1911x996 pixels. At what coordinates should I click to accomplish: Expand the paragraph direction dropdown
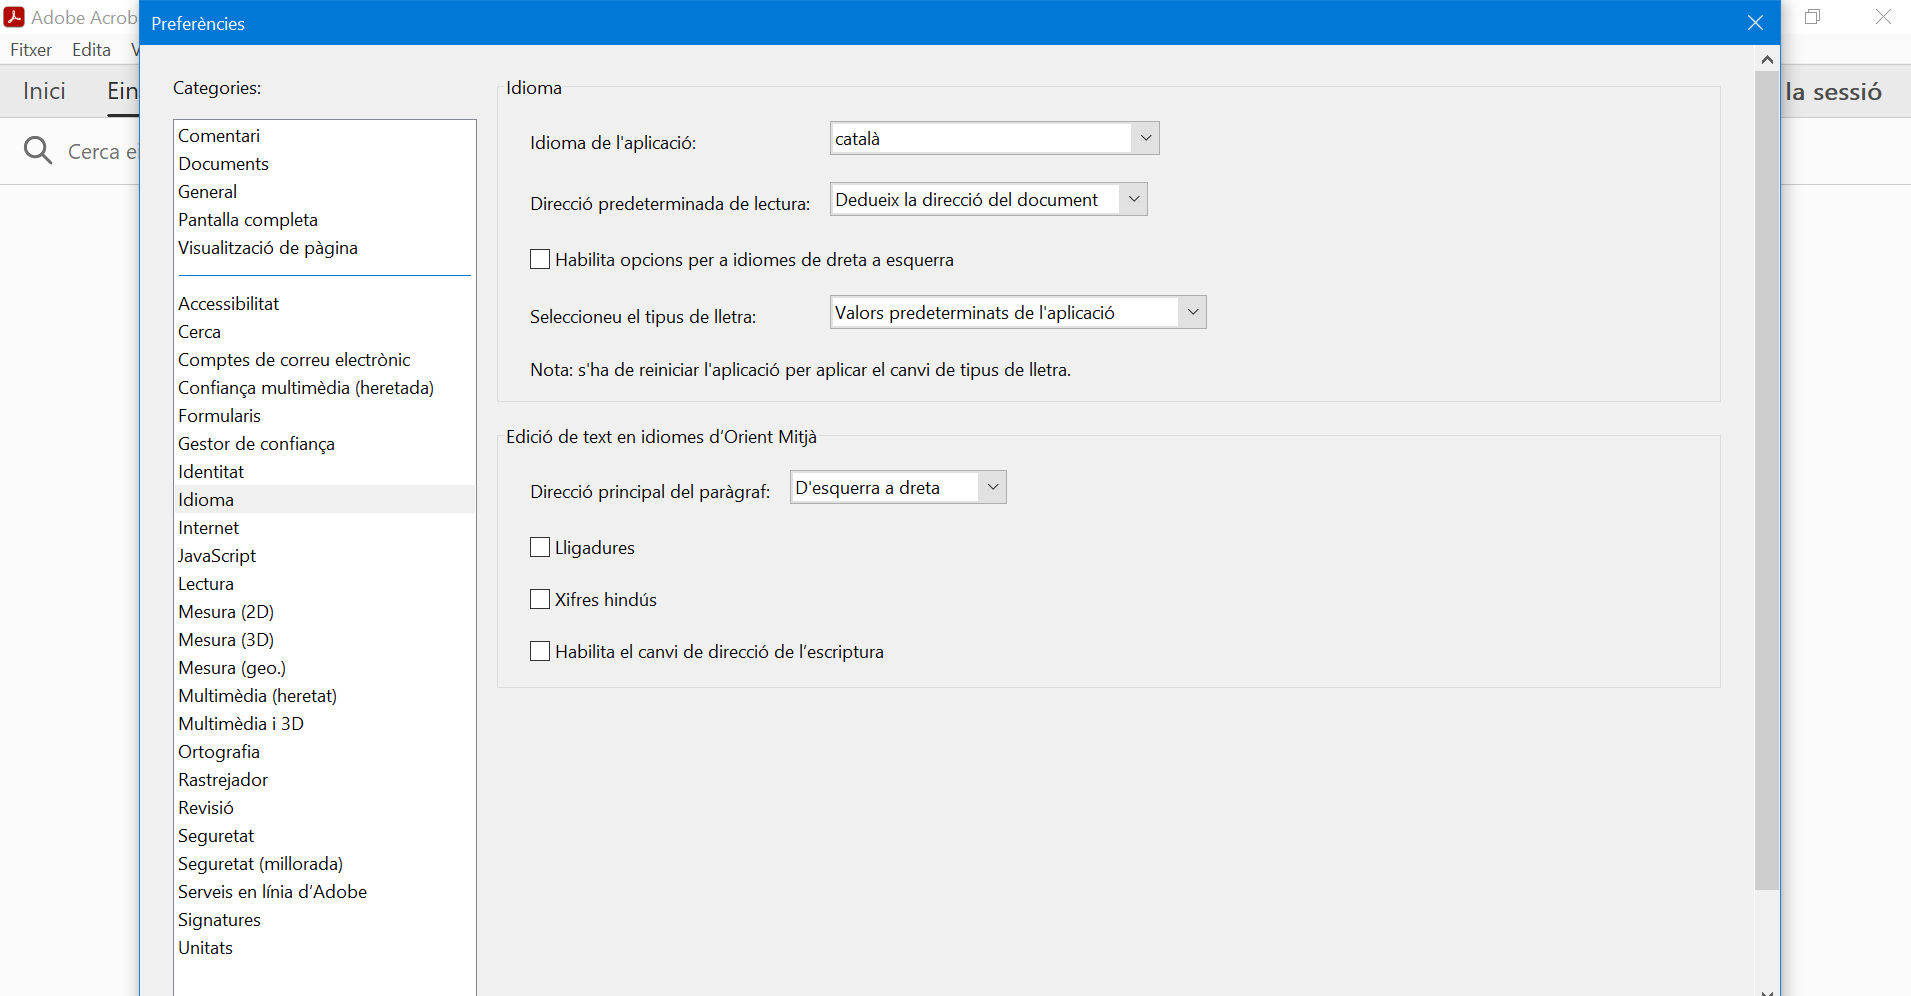992,487
